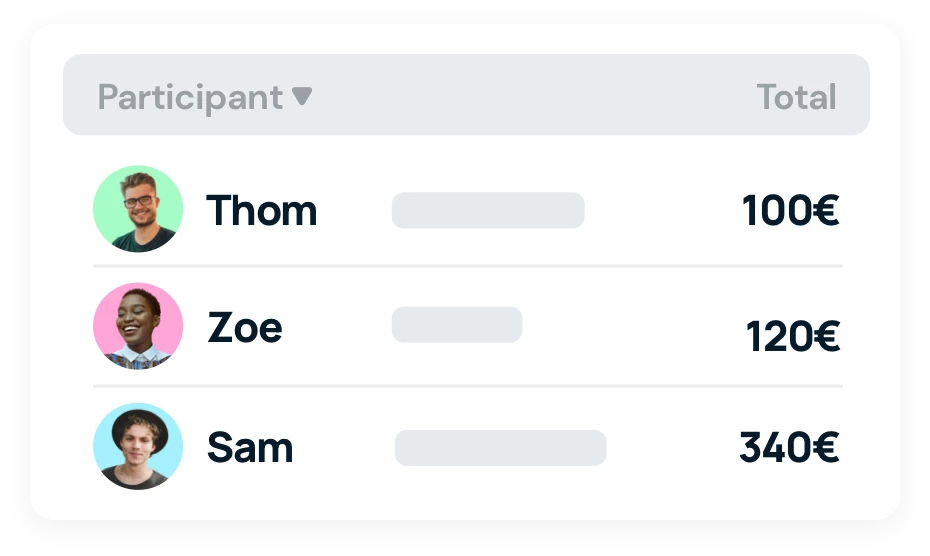Viewport: 930px width, 556px height.
Task: Select the name Thom
Action: (261, 211)
